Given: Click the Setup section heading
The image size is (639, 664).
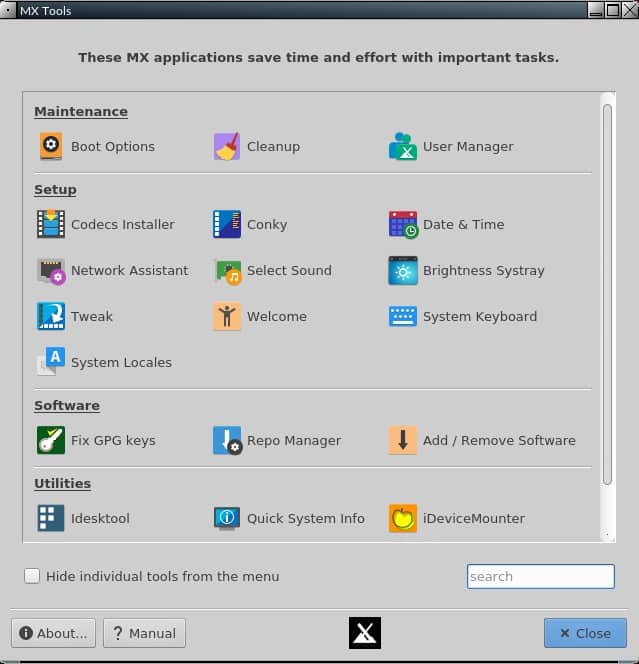Looking at the screenshot, I should tap(55, 190).
